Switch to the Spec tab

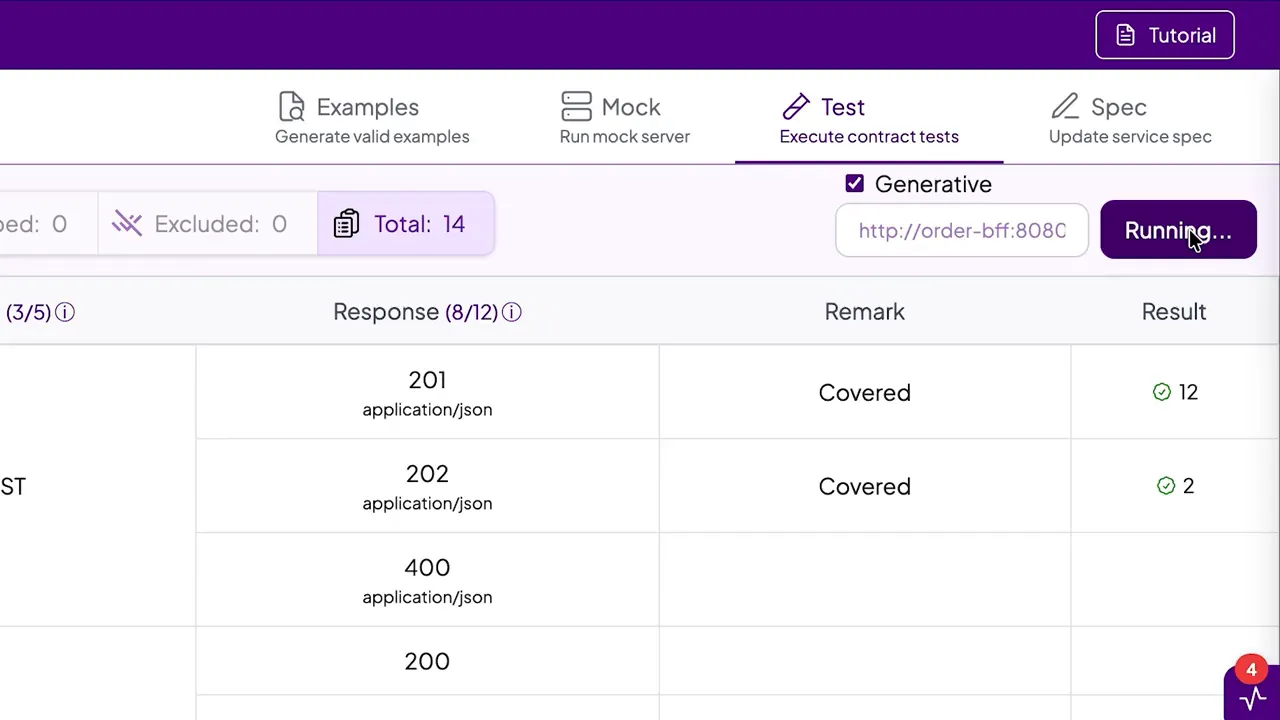click(x=1130, y=117)
